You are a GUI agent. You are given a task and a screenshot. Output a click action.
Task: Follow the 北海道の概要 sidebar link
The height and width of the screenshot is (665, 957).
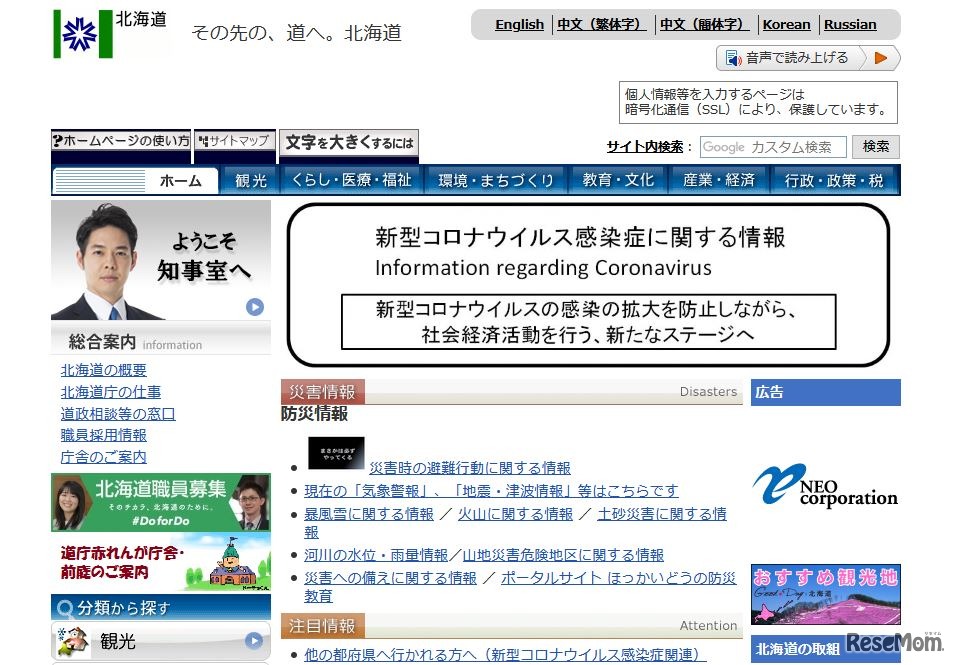(102, 369)
